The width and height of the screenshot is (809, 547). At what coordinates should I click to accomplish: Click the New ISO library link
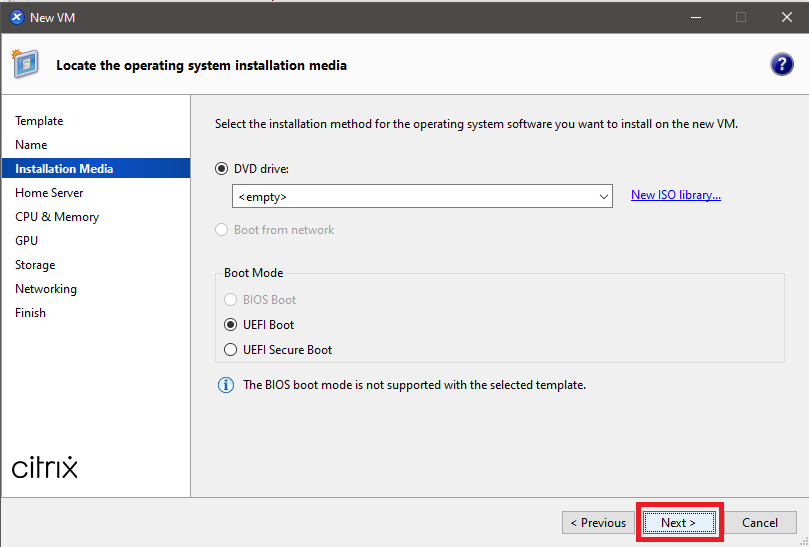675,195
